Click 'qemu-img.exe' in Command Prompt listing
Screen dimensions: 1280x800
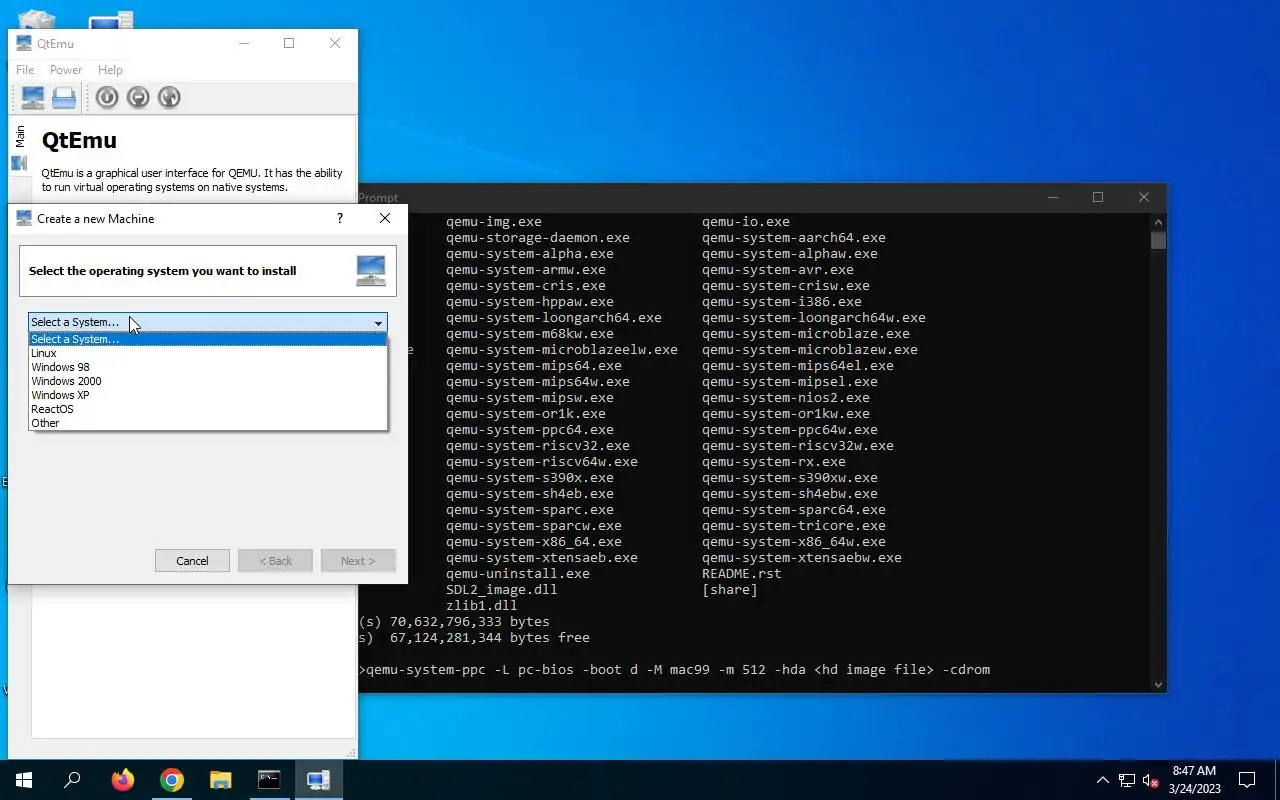pos(494,221)
